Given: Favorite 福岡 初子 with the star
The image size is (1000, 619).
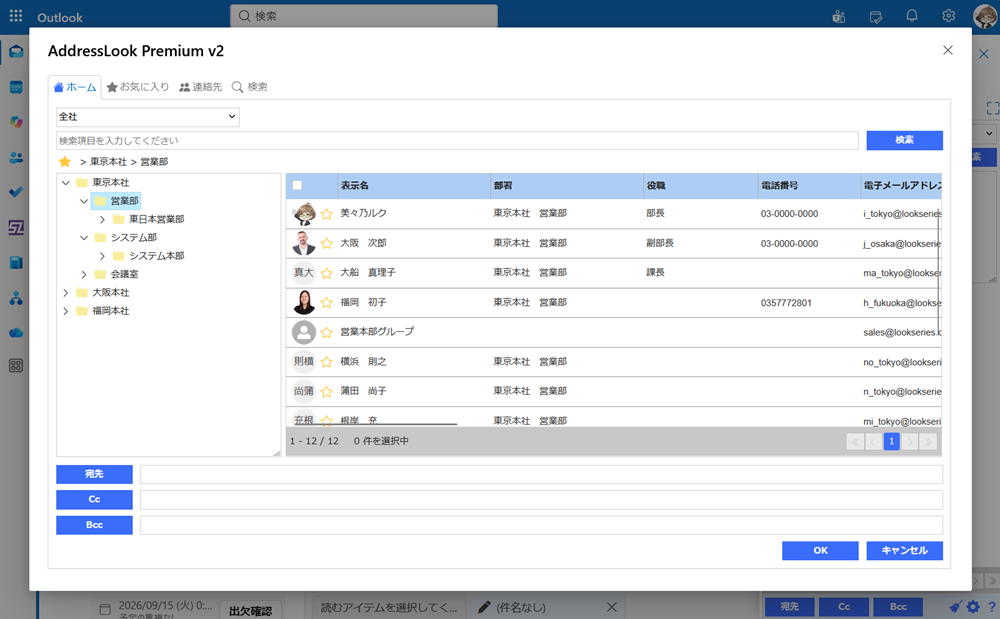Looking at the screenshot, I should pos(327,302).
